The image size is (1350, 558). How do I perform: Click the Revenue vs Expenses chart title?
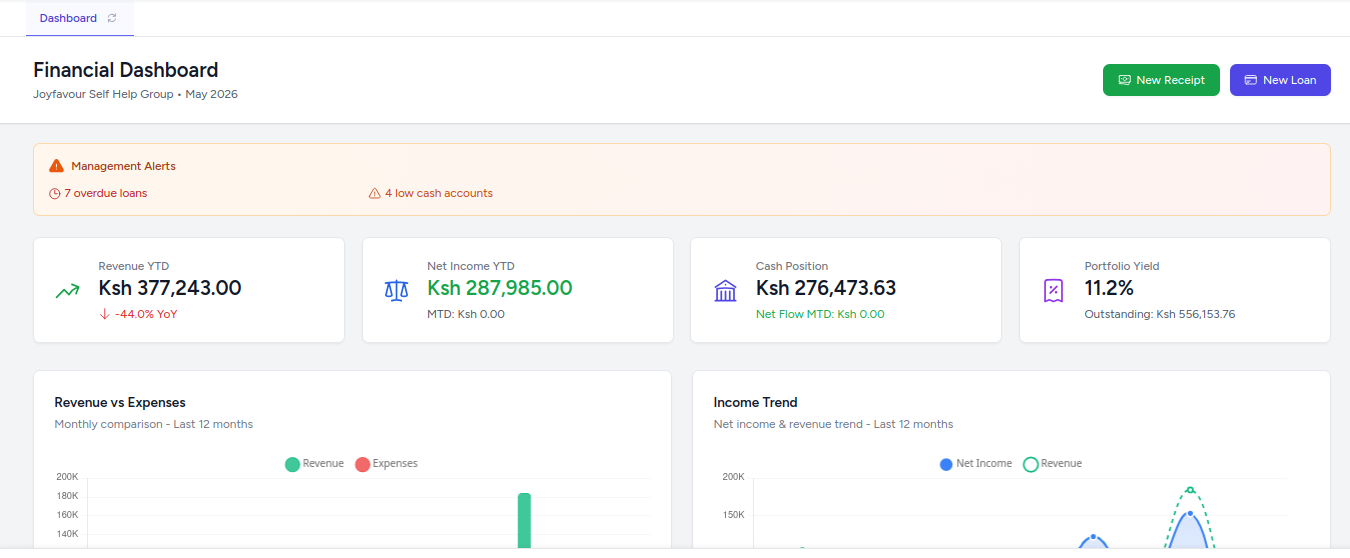pyautogui.click(x=120, y=402)
